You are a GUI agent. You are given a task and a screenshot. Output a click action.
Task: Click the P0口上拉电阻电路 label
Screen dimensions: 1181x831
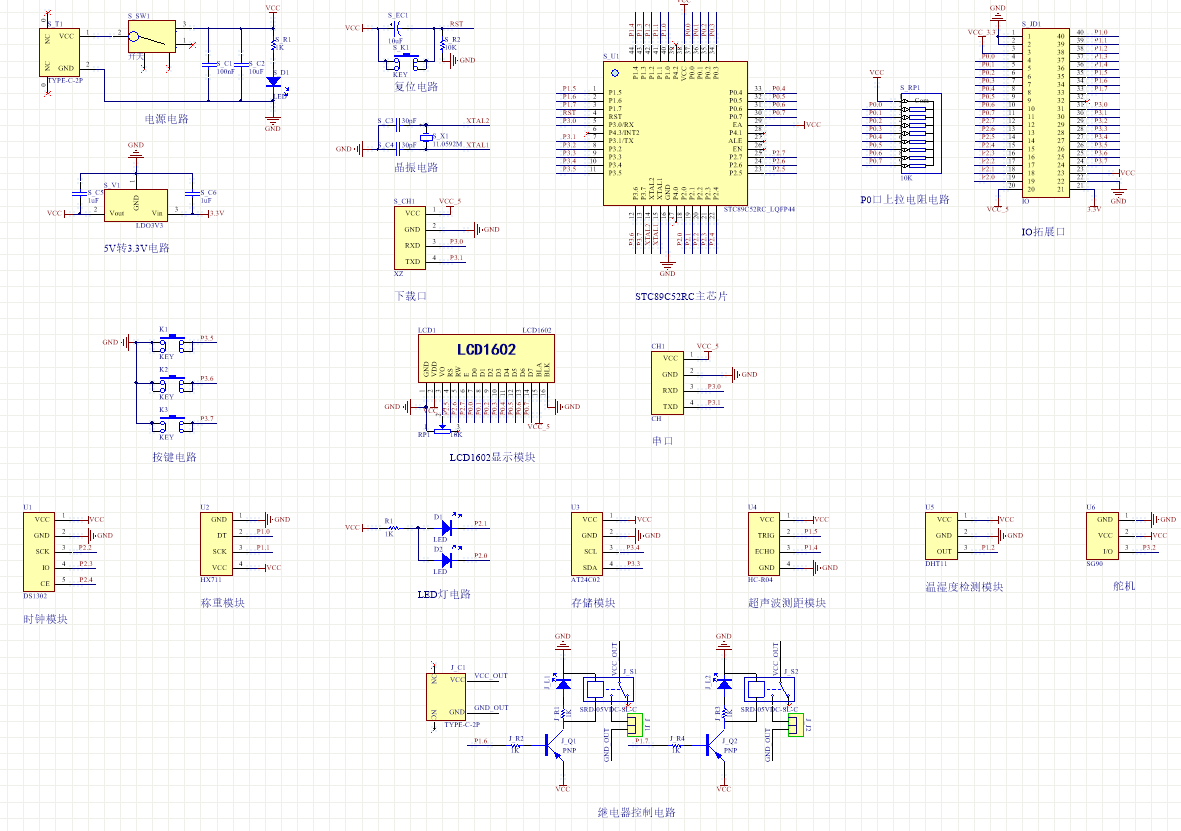point(905,200)
